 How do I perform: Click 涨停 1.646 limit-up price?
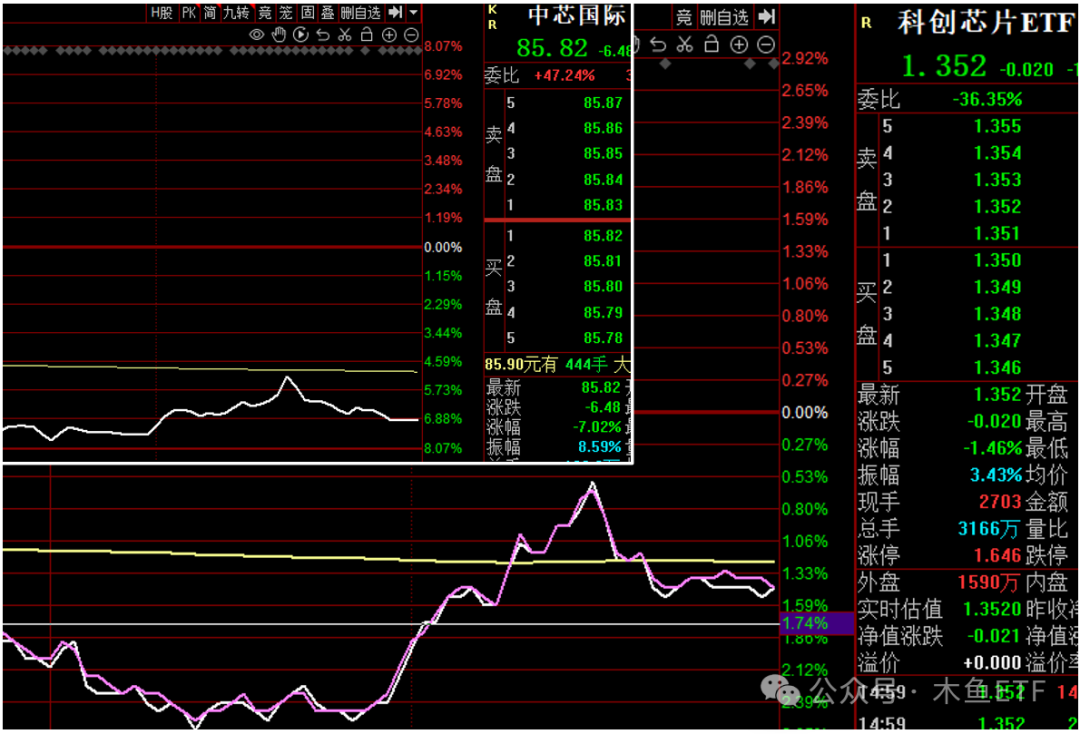[997, 555]
